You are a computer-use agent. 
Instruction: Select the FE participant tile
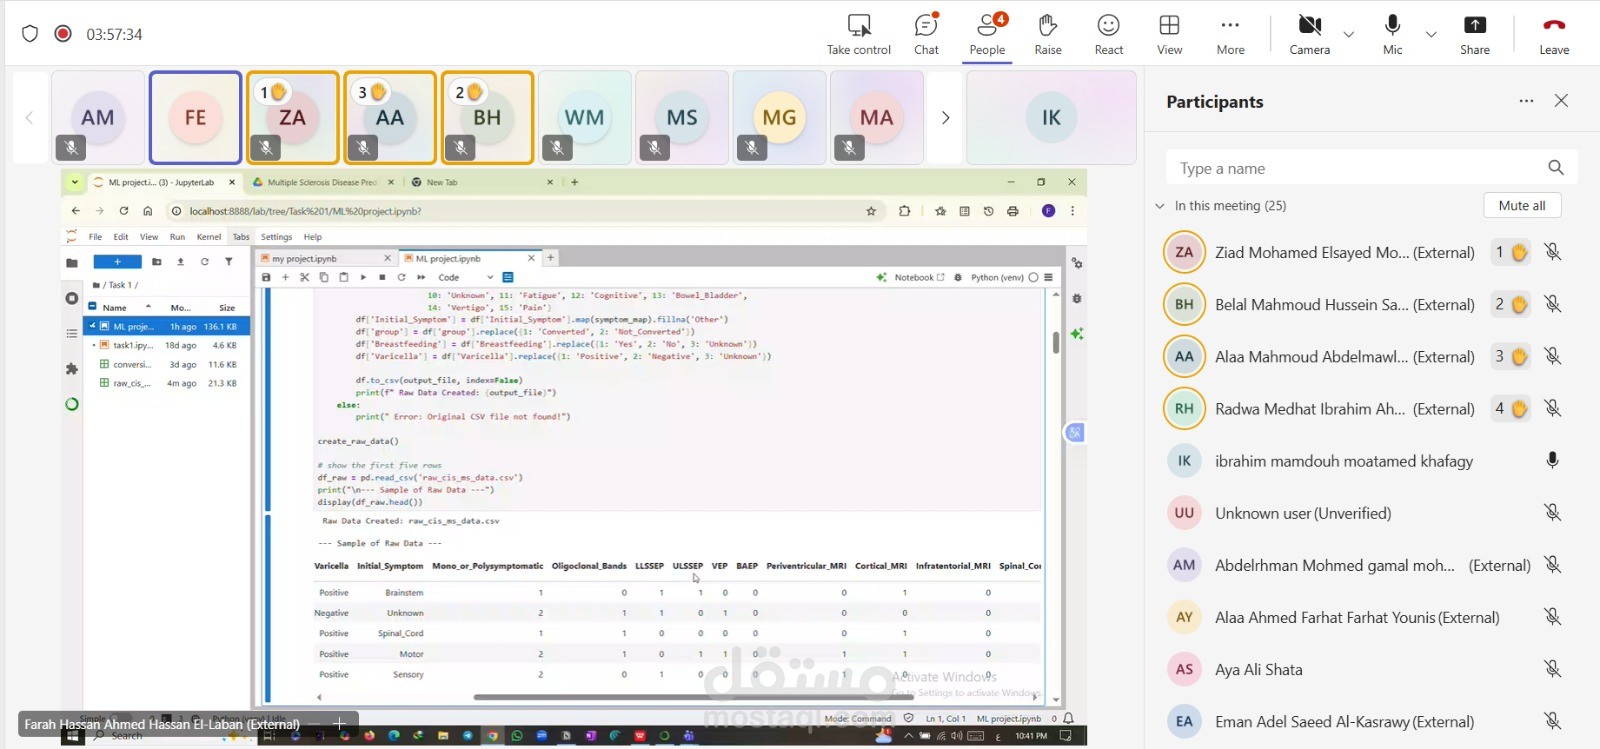[195, 117]
